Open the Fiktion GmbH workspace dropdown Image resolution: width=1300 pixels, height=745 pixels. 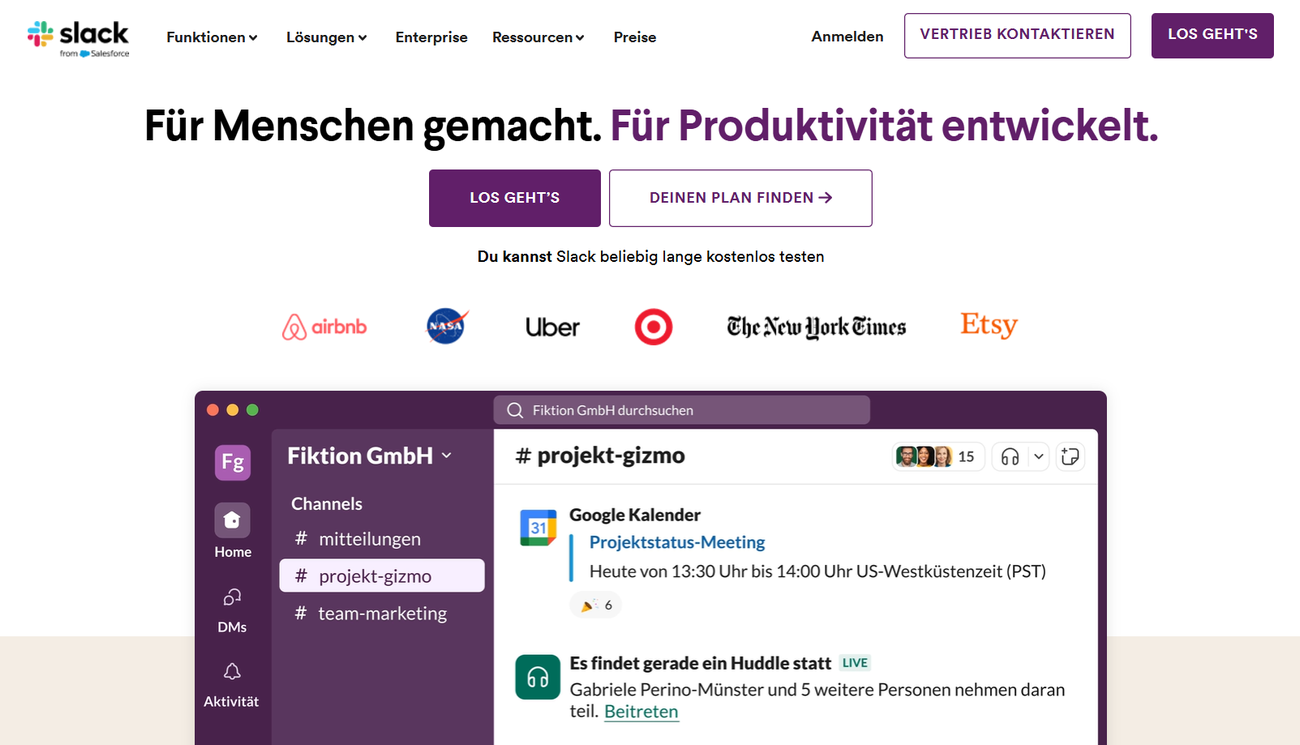tap(369, 455)
